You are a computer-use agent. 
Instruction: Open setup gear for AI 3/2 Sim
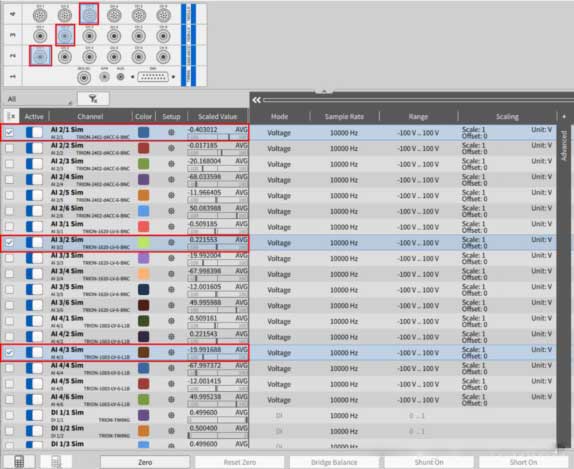tap(171, 242)
